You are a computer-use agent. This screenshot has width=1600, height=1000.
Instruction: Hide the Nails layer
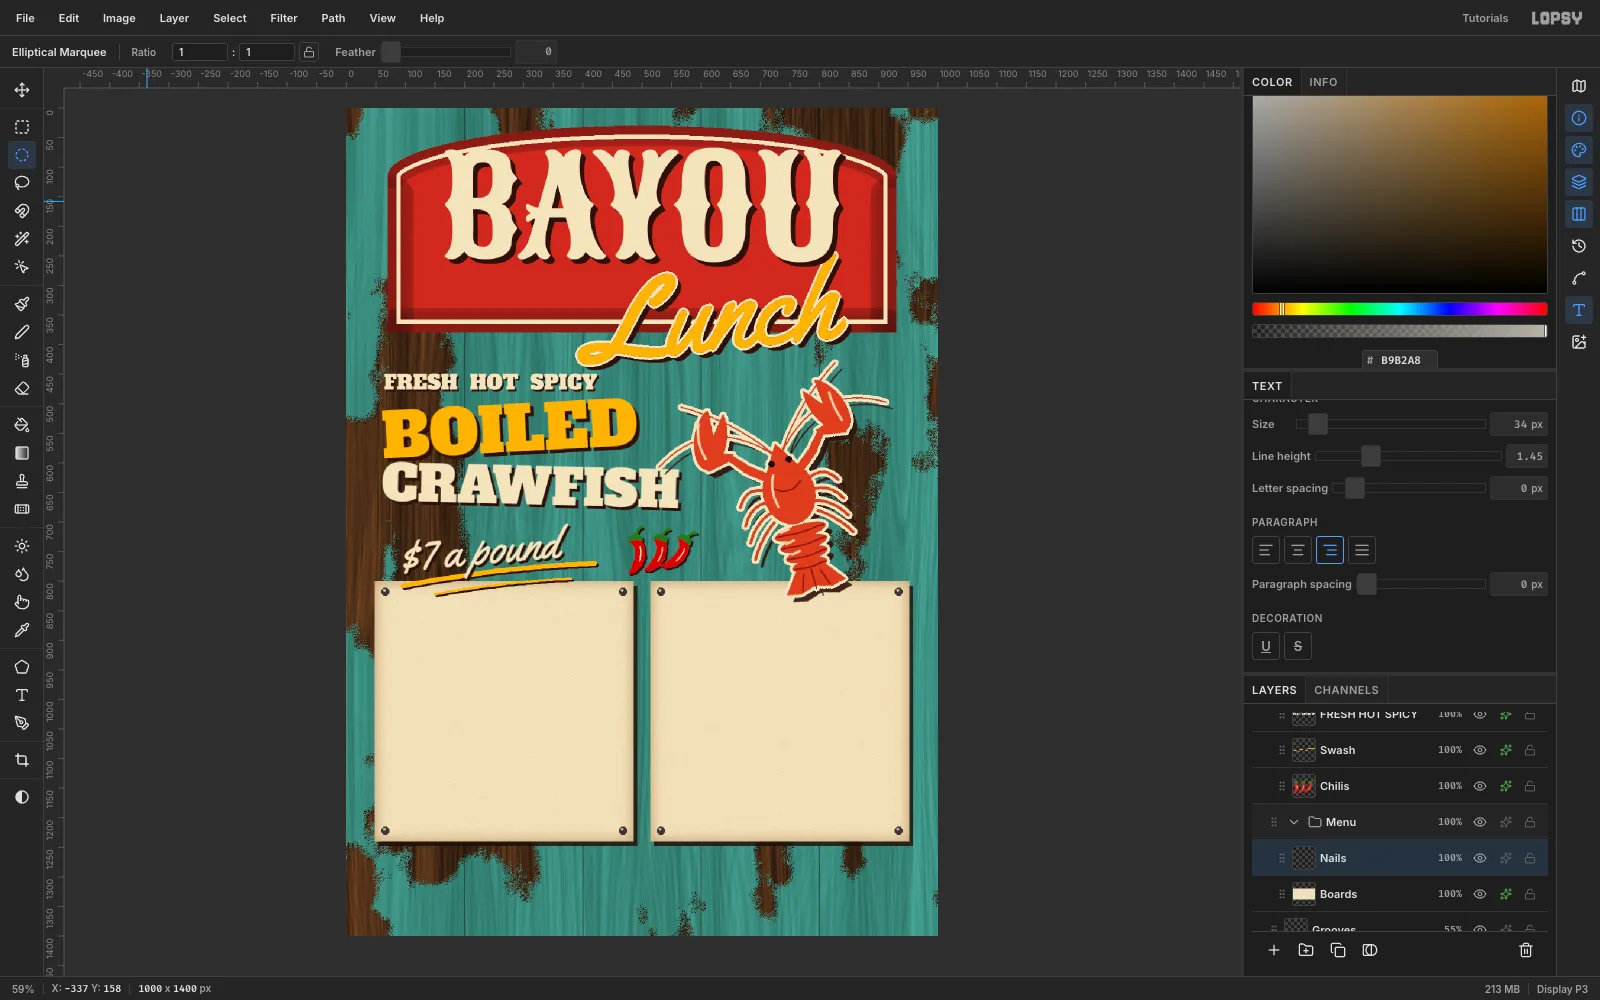pyautogui.click(x=1480, y=858)
